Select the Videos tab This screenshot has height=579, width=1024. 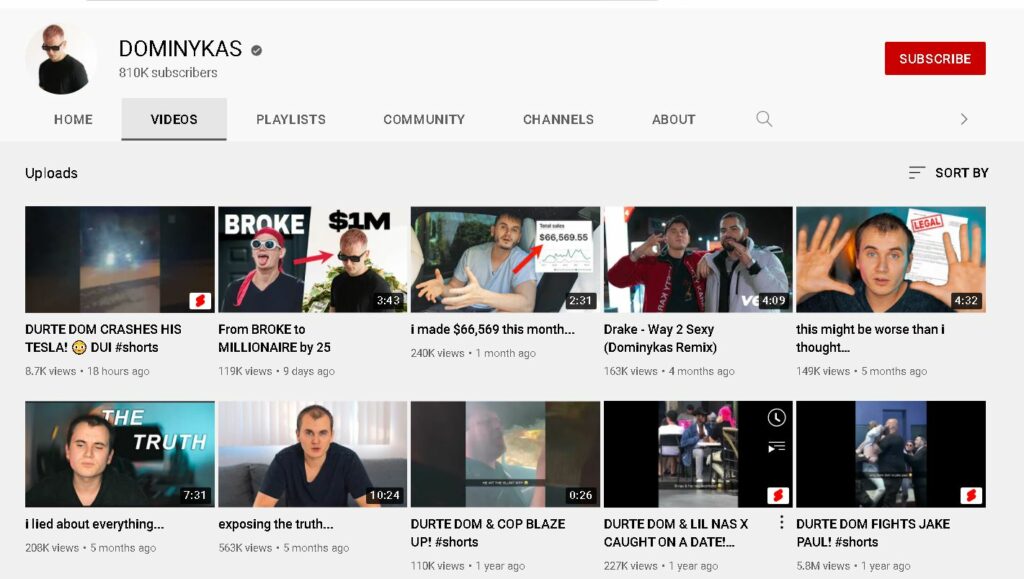[x=174, y=119]
